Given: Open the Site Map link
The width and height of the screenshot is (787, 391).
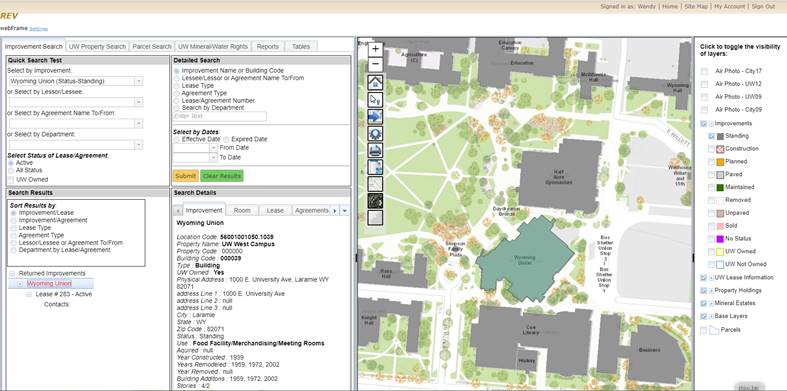Looking at the screenshot, I should (x=696, y=7).
